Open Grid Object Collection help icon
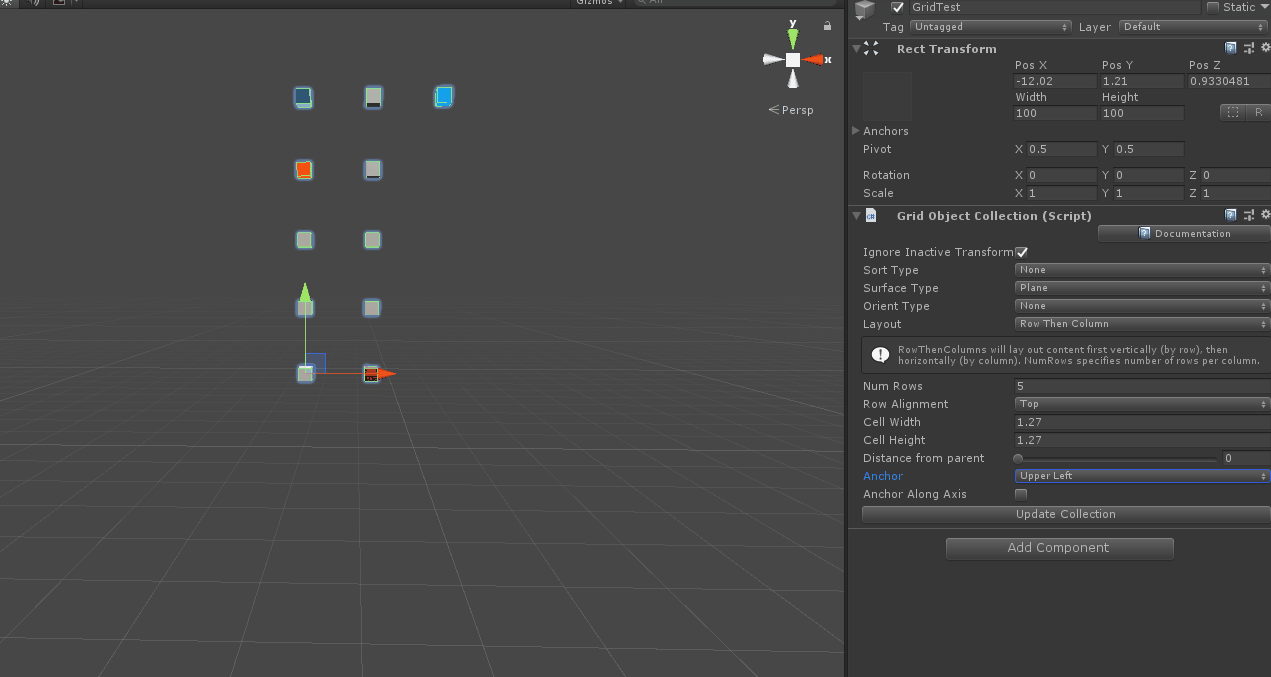Image resolution: width=1271 pixels, height=677 pixels. click(1231, 215)
